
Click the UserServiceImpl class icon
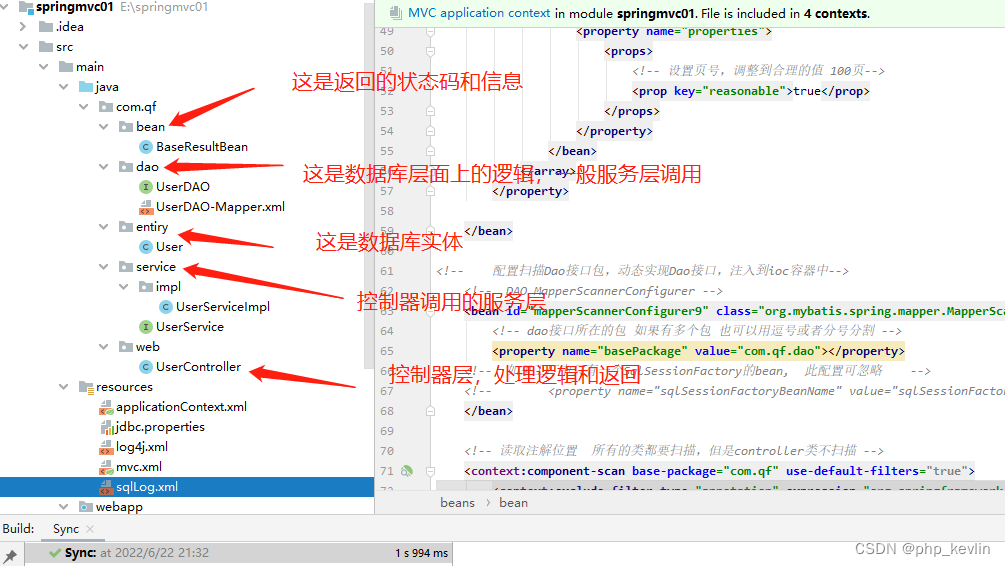(x=165, y=307)
